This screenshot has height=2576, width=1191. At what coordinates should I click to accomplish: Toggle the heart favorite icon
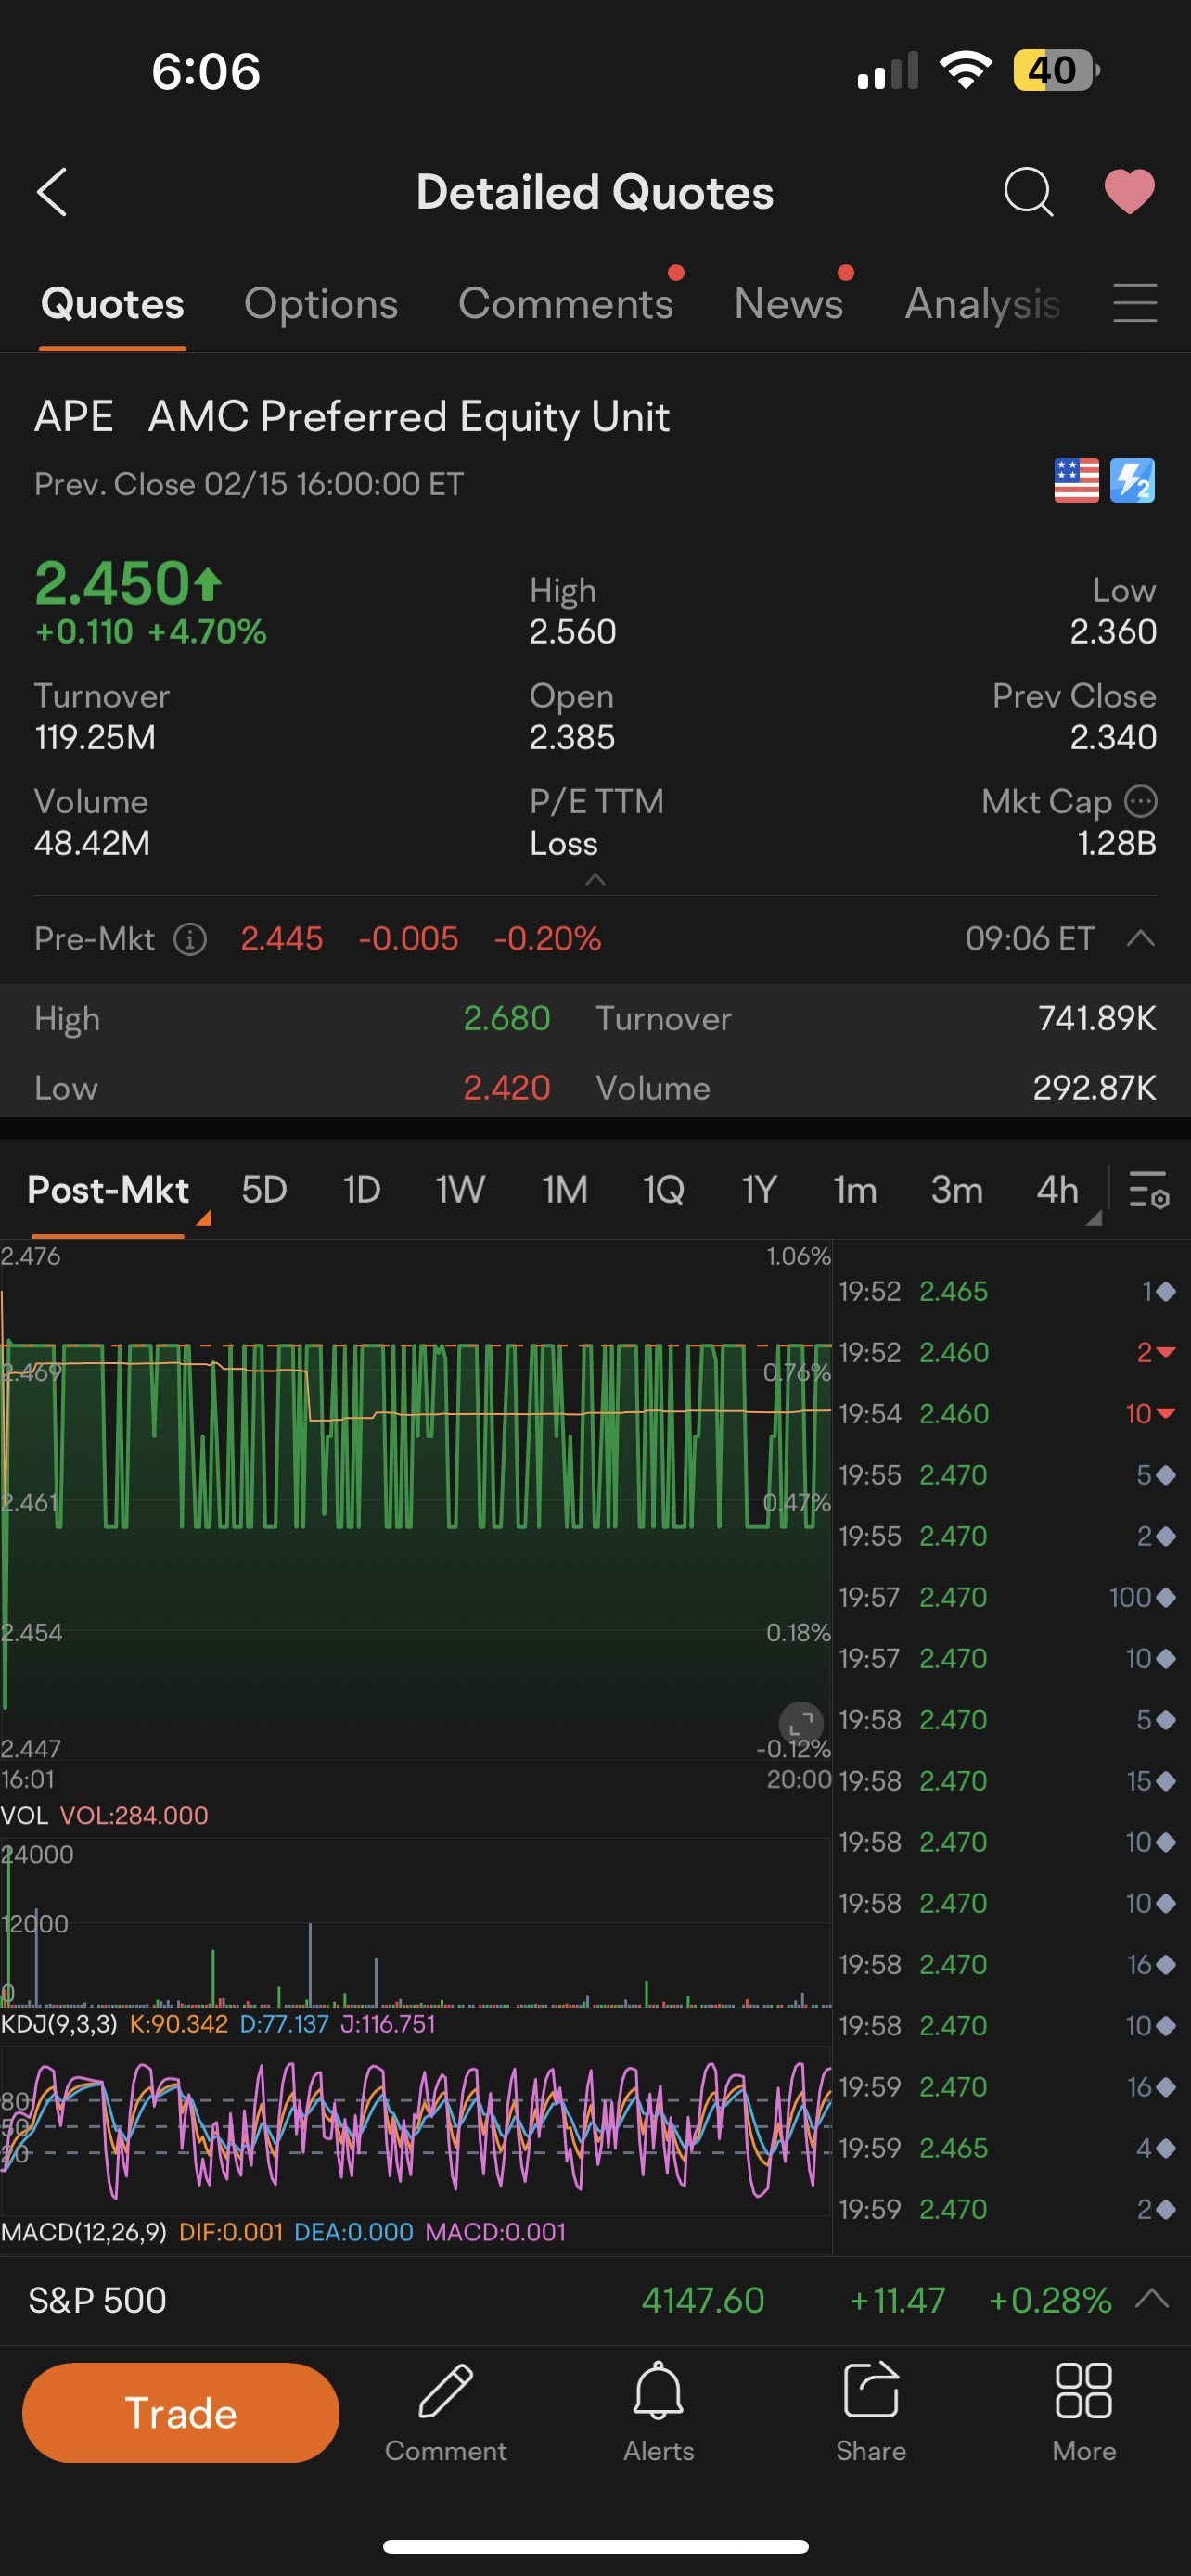[1129, 191]
